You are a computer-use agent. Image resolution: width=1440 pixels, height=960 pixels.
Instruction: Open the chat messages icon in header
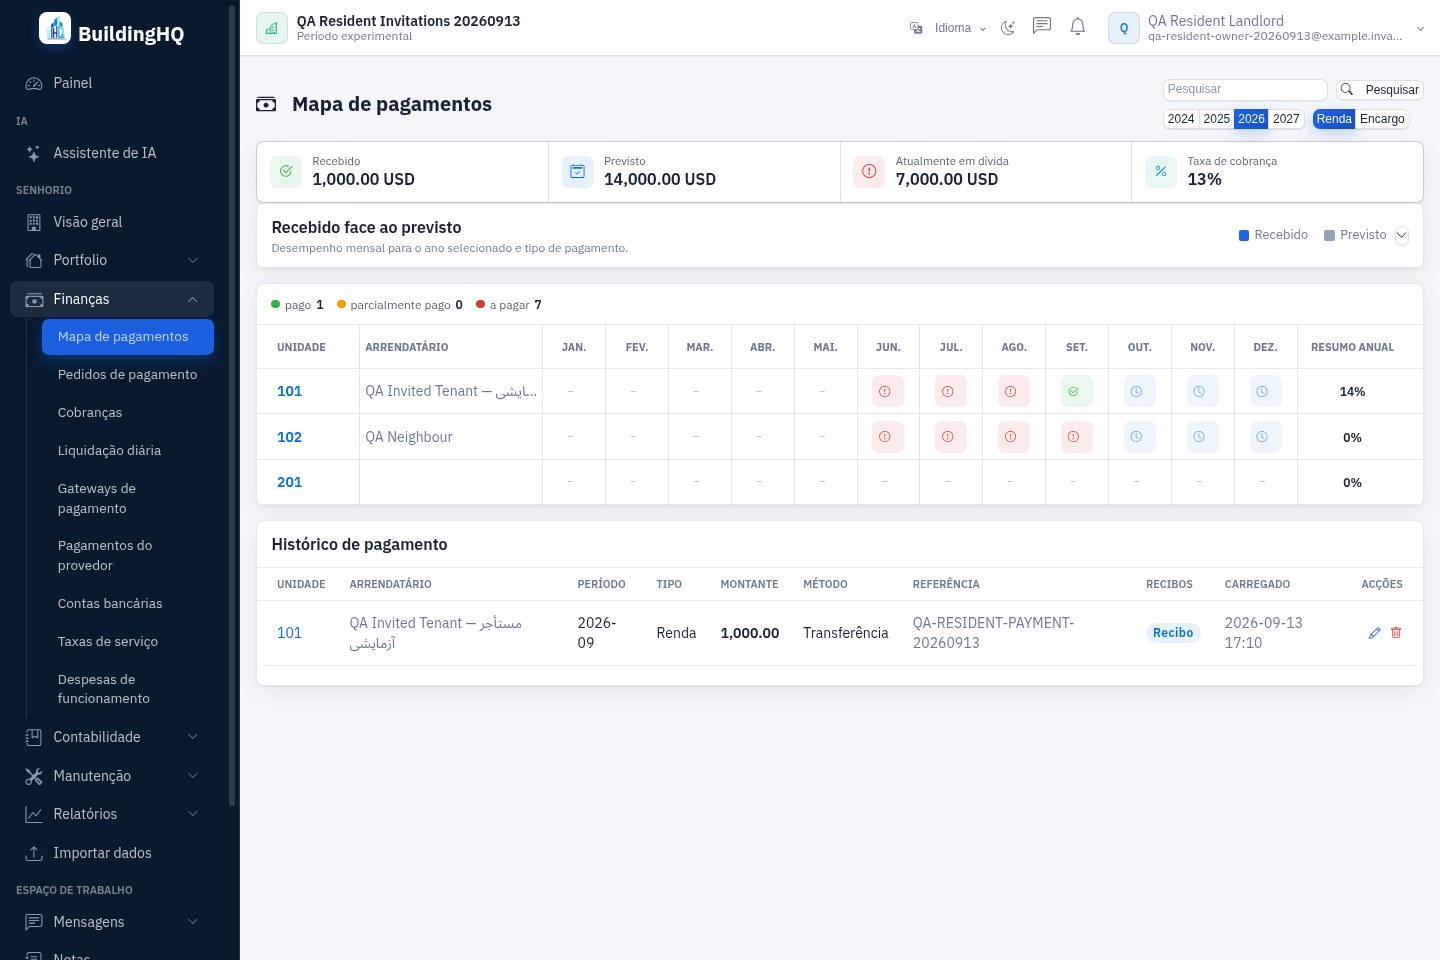tap(1042, 26)
